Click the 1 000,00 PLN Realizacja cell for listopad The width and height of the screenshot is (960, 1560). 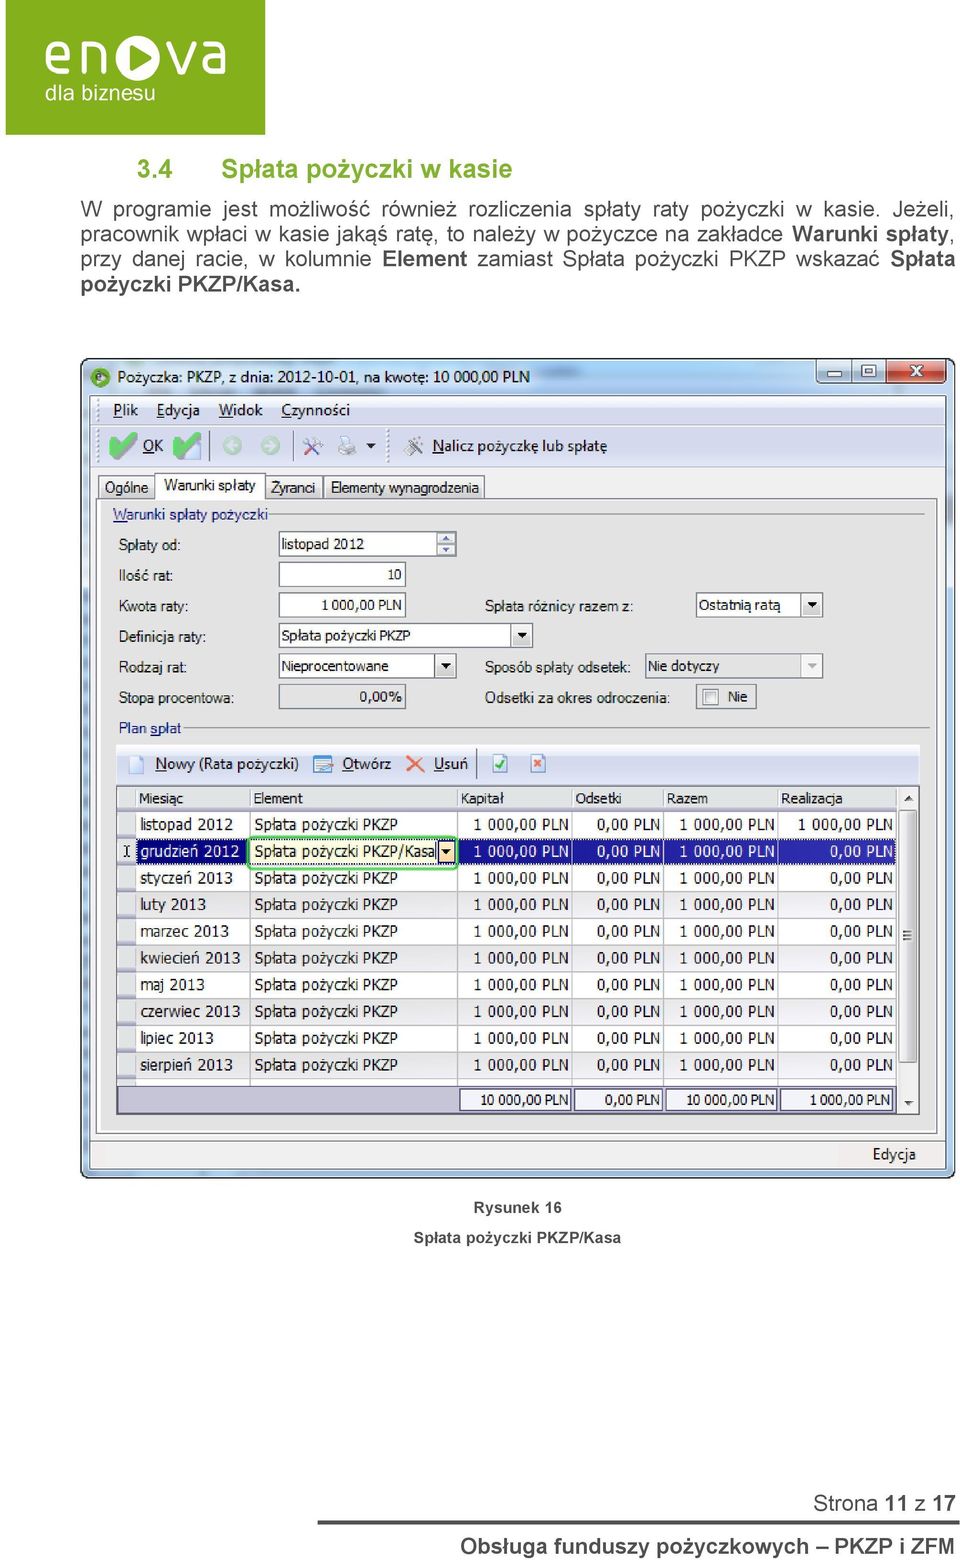[837, 825]
